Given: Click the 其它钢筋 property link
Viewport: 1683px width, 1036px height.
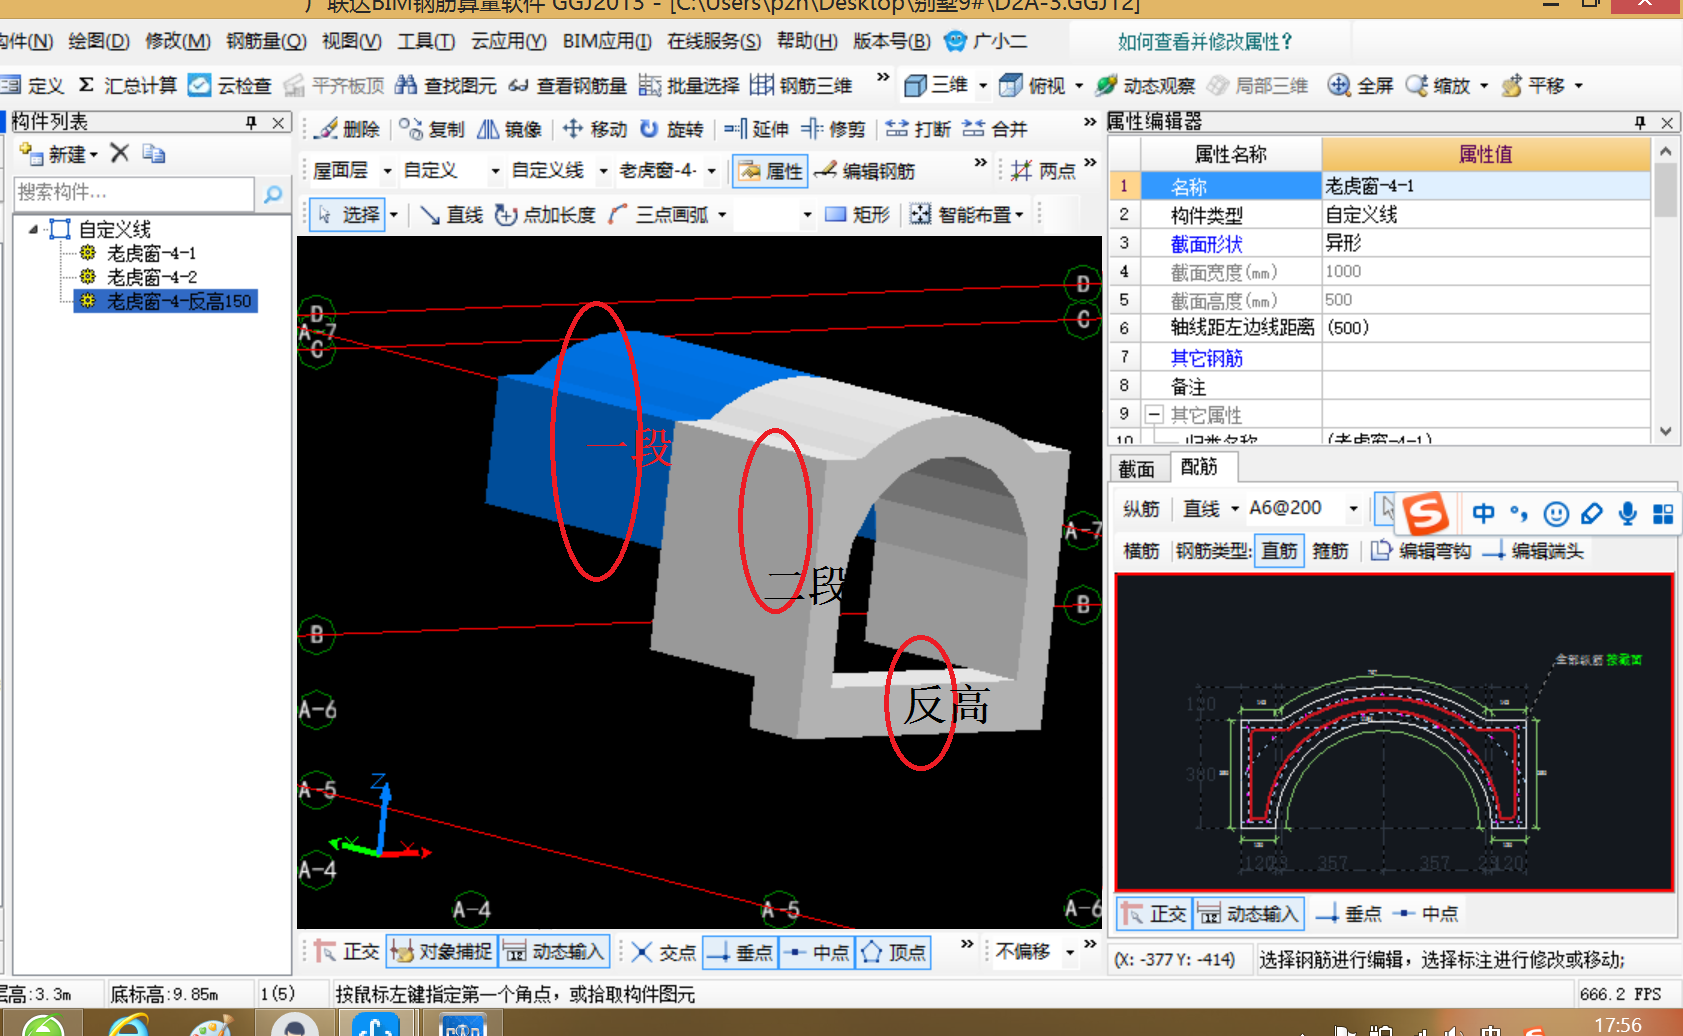Looking at the screenshot, I should click(x=1206, y=358).
